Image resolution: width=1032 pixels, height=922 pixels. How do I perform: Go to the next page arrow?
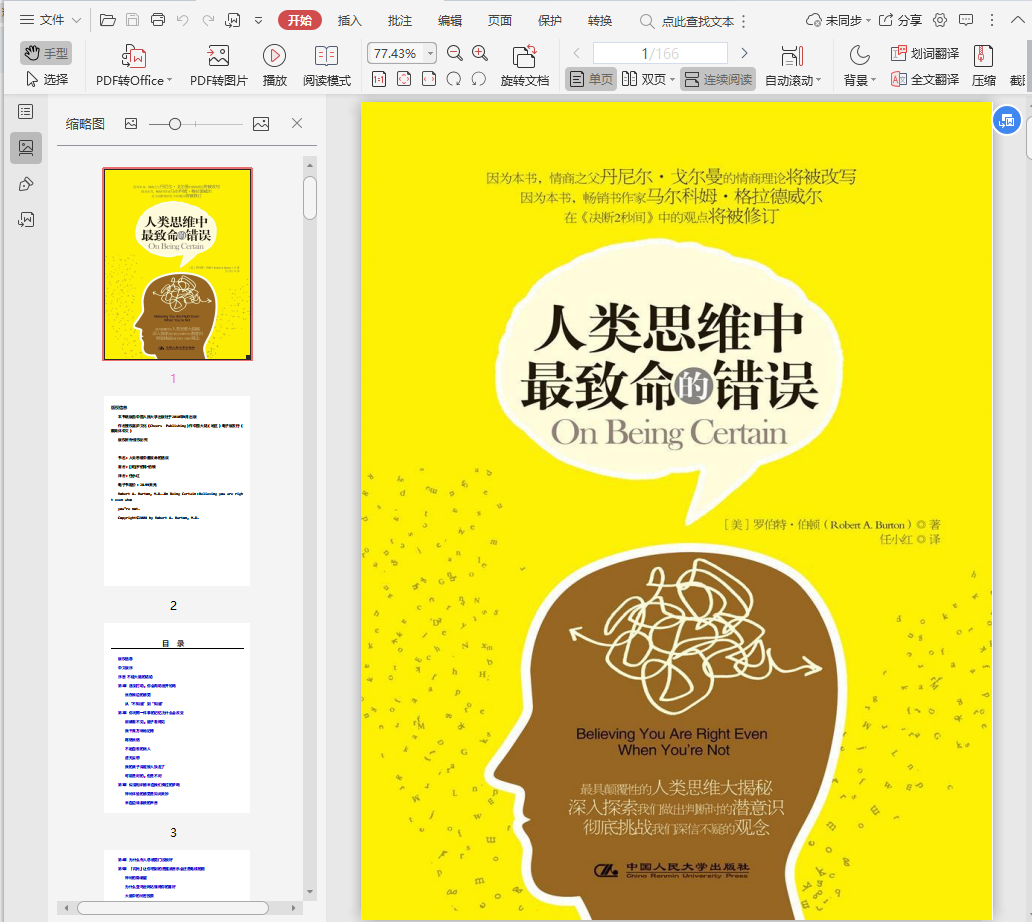tap(744, 53)
